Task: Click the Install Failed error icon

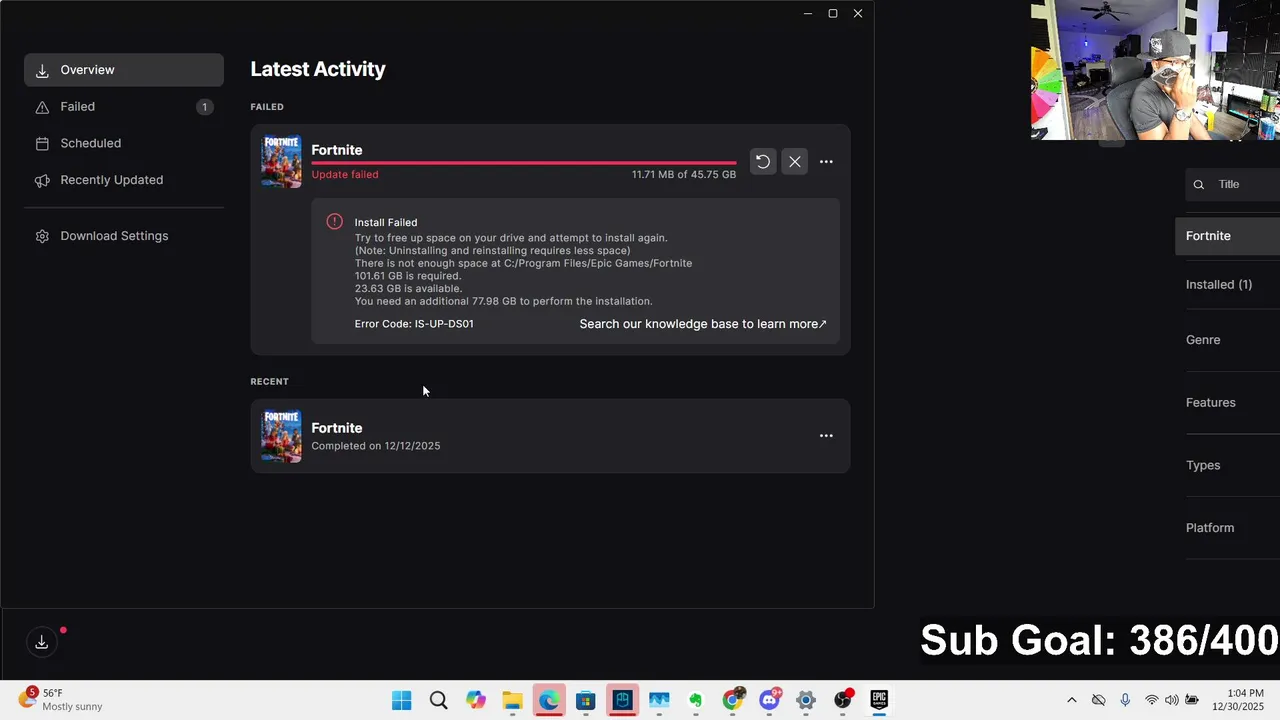Action: point(334,222)
